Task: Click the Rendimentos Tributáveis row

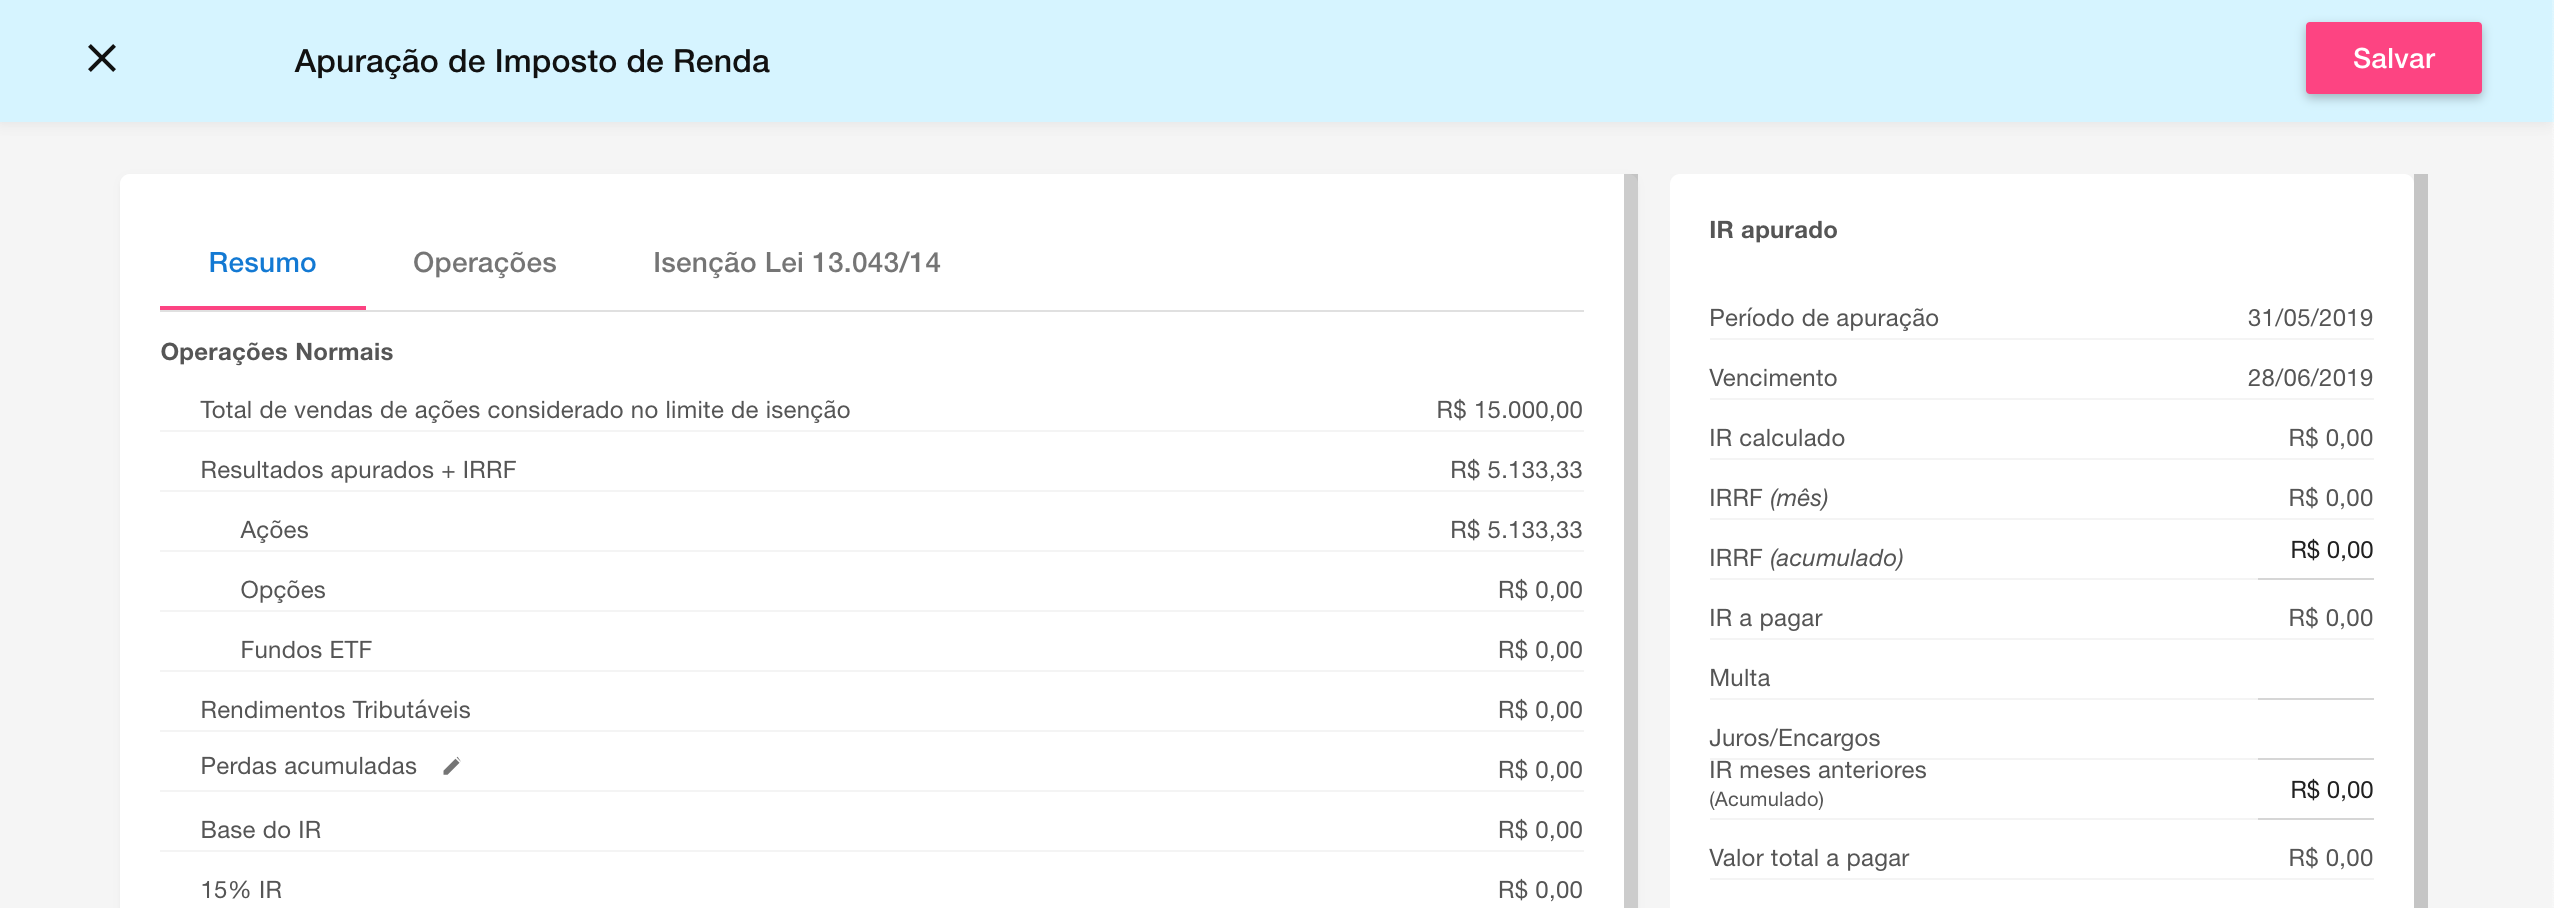Action: (x=870, y=710)
